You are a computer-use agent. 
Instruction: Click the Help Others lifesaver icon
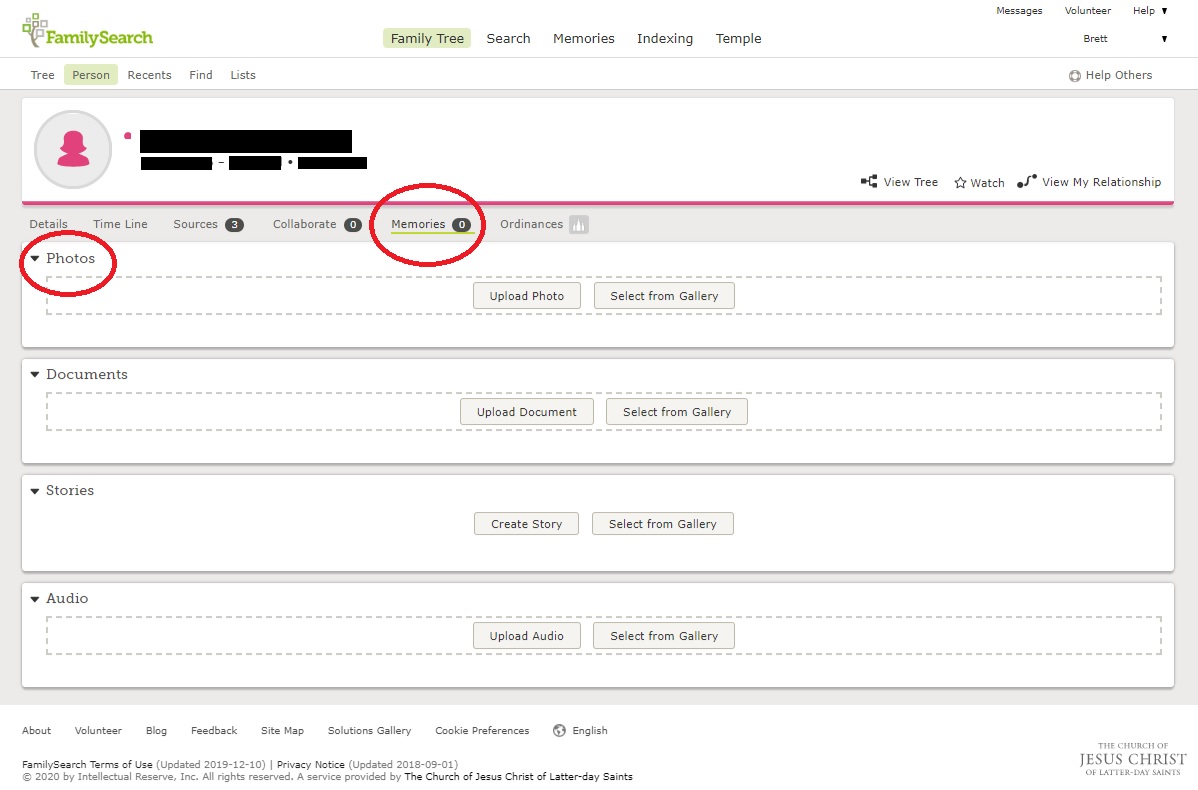tap(1074, 76)
